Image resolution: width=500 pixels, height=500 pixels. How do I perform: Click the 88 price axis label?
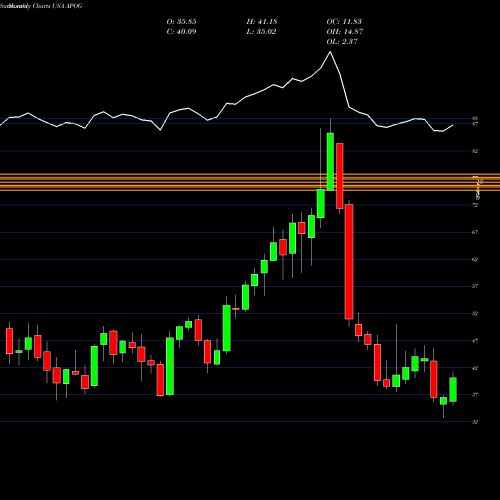click(475, 118)
